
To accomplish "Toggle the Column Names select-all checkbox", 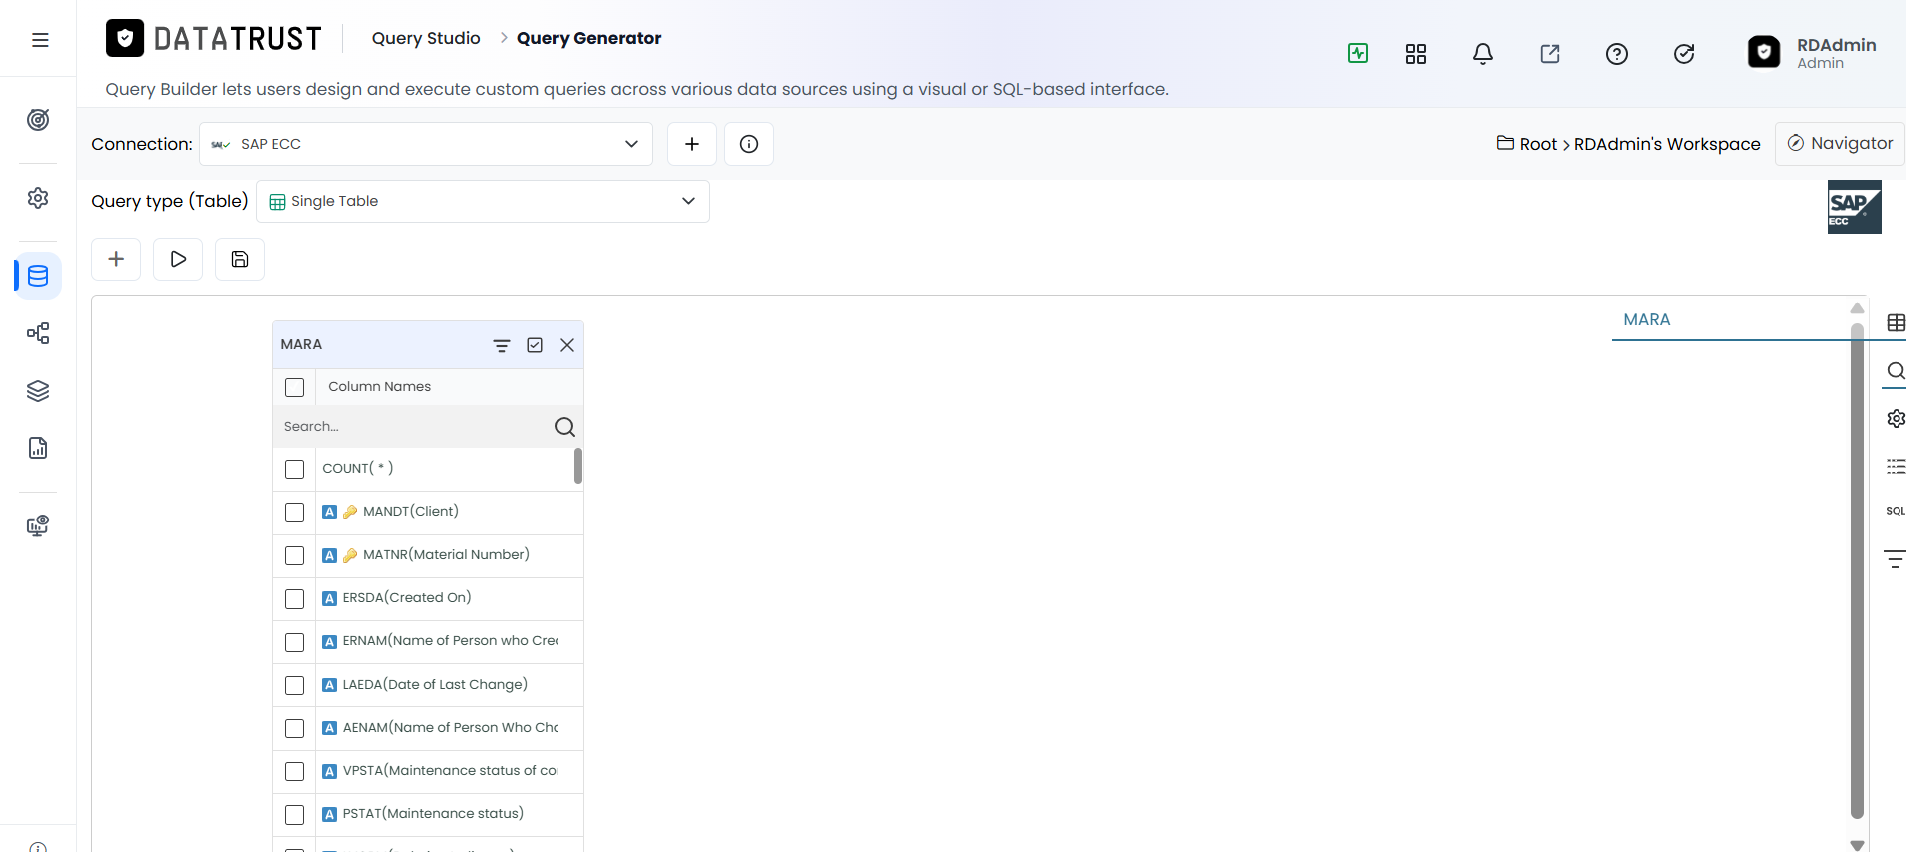I will coord(294,387).
